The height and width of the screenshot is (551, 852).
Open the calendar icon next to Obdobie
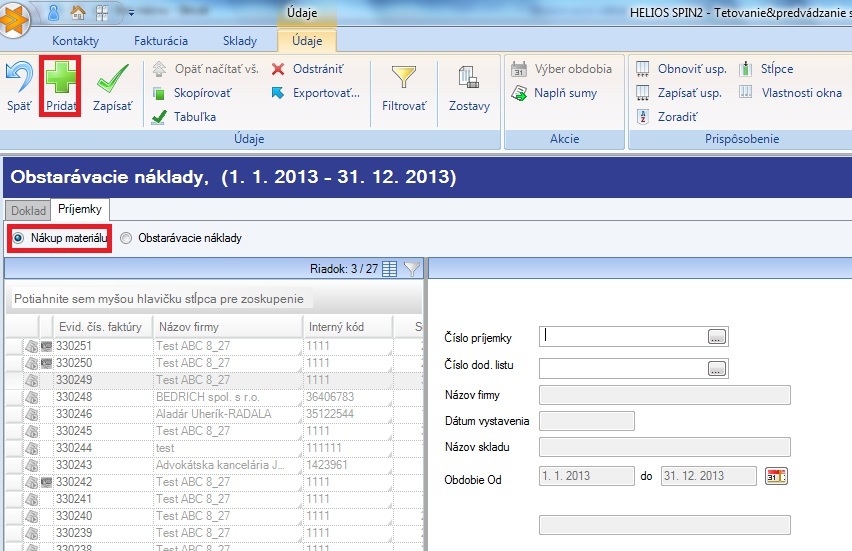point(776,476)
